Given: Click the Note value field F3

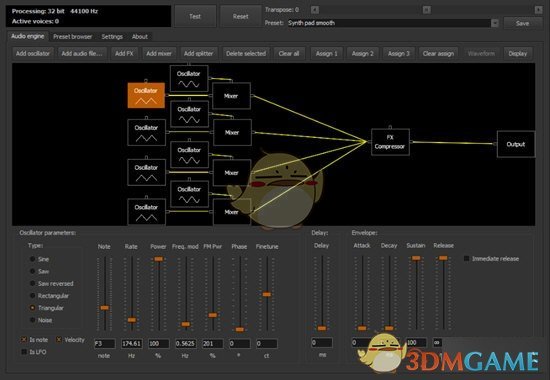Looking at the screenshot, I should point(105,344).
